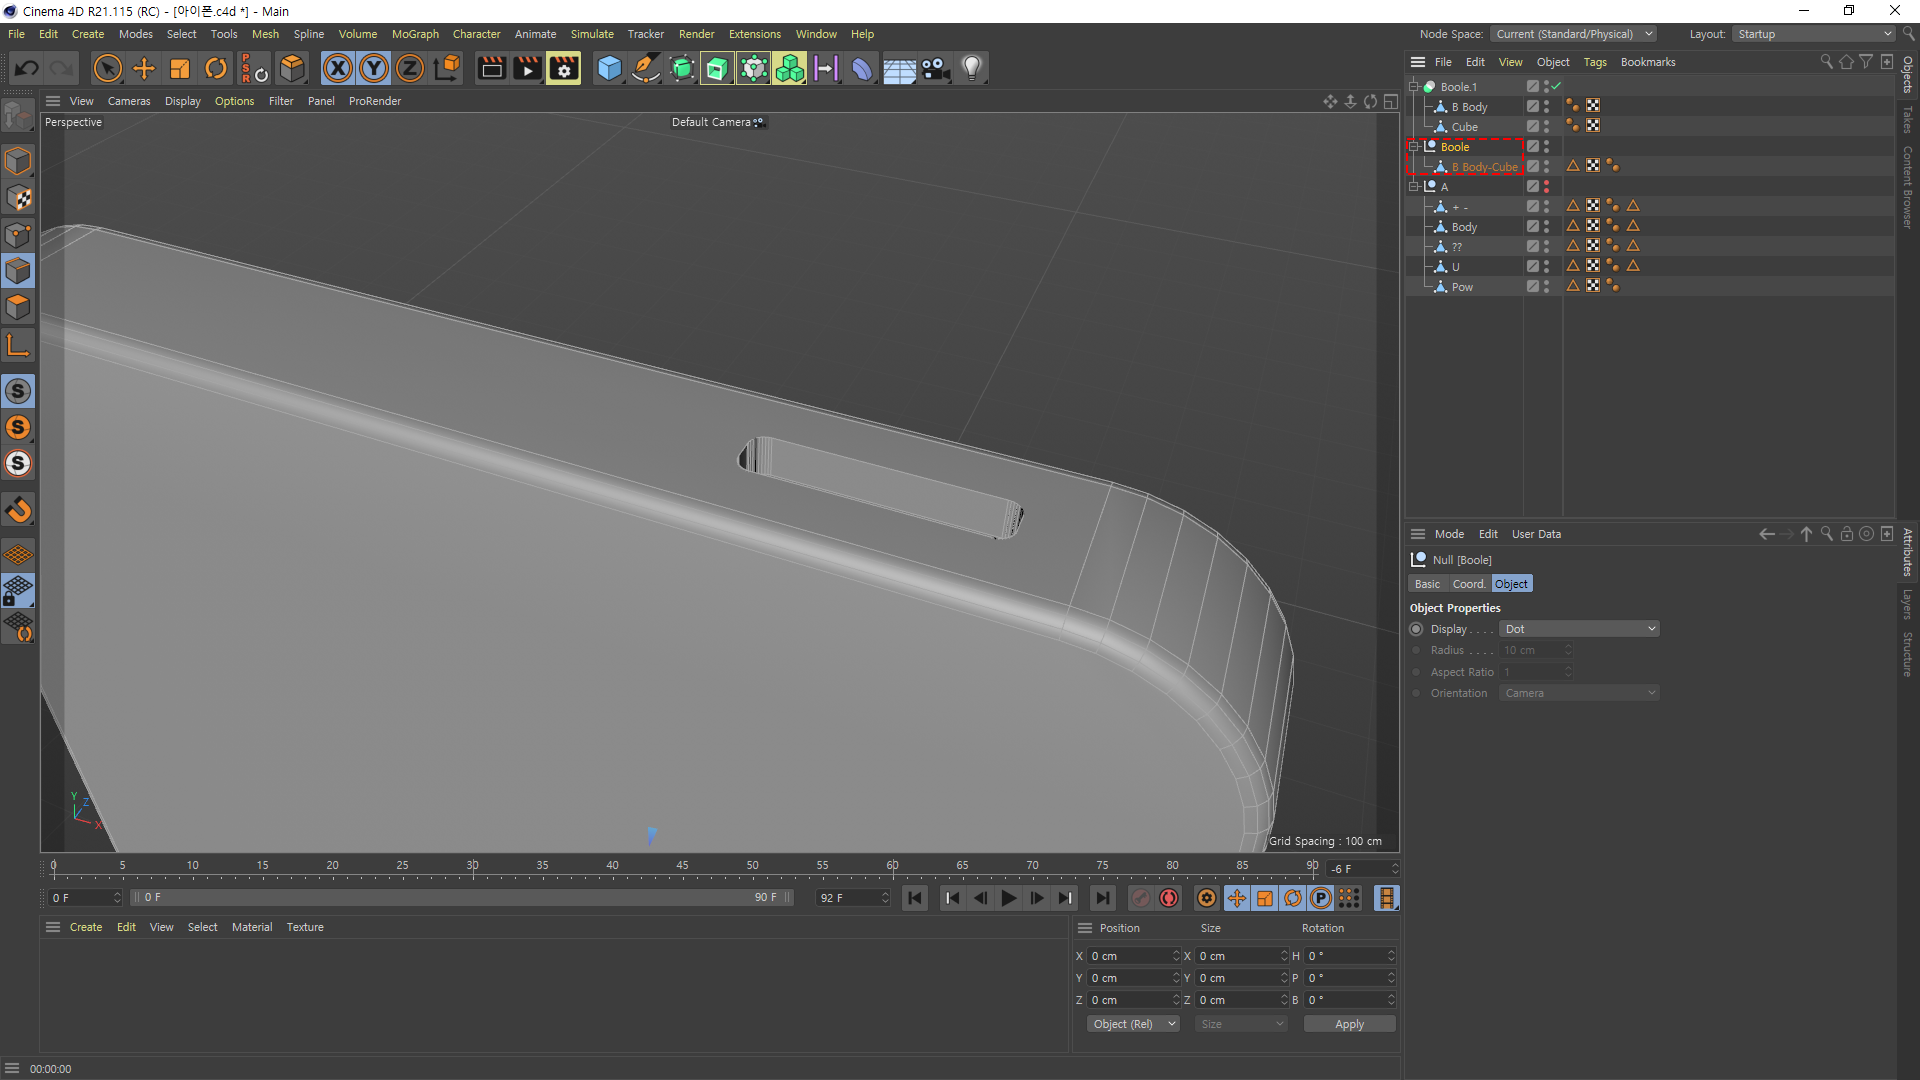Toggle Boole.1 enable checkmark
Viewport: 1920px width, 1080px height.
(x=1556, y=86)
